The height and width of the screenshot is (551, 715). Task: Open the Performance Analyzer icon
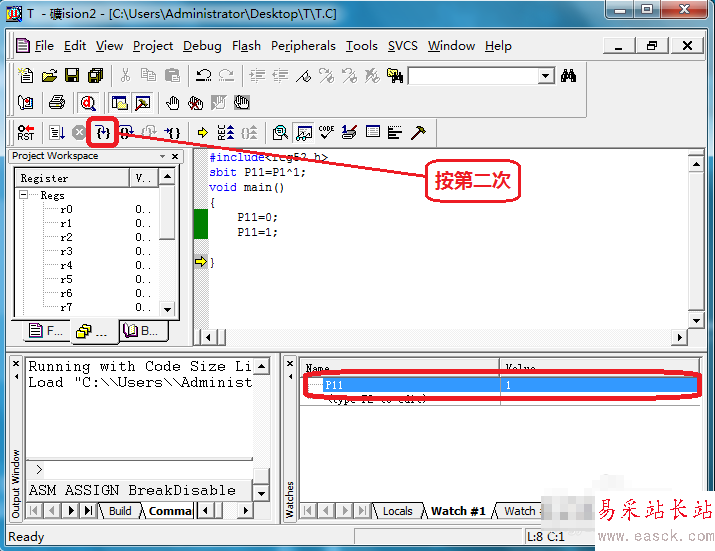click(x=395, y=133)
